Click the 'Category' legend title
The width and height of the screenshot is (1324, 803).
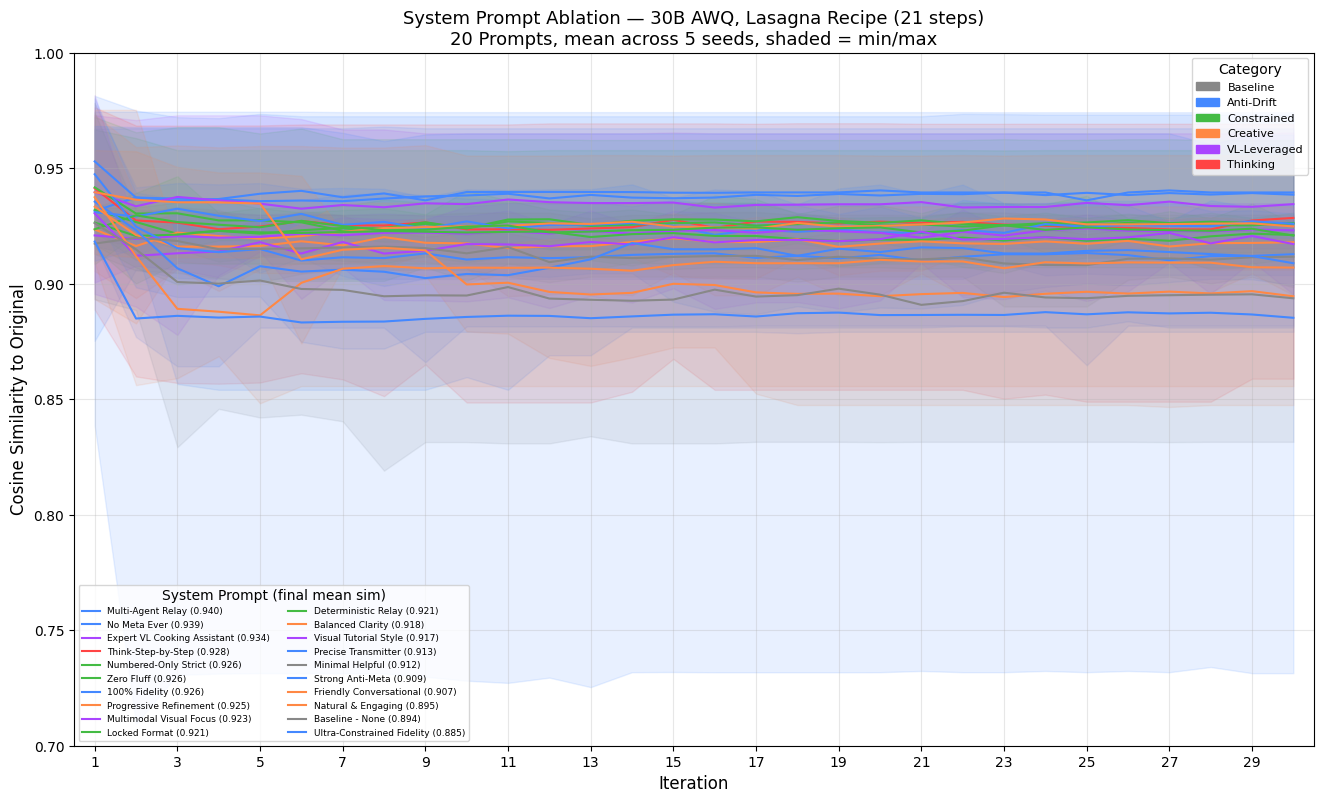[1249, 69]
